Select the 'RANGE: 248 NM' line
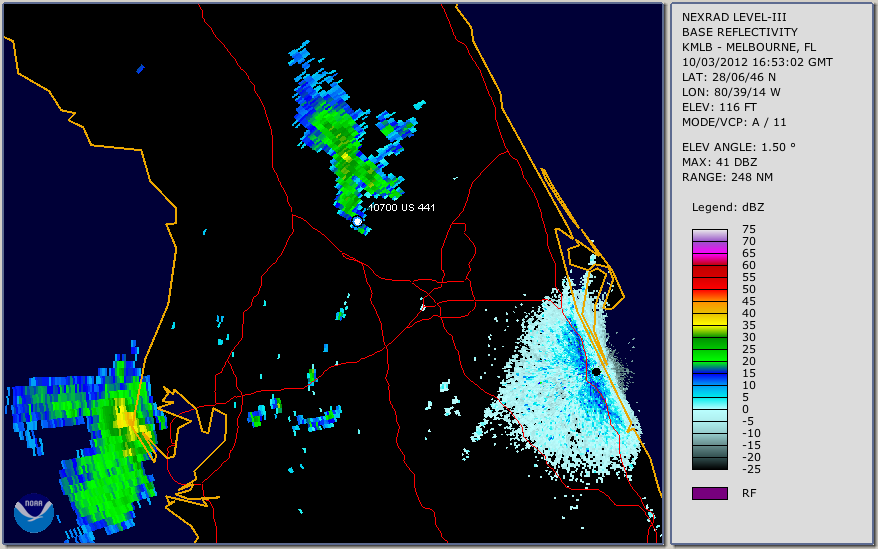Image resolution: width=878 pixels, height=549 pixels. click(727, 177)
